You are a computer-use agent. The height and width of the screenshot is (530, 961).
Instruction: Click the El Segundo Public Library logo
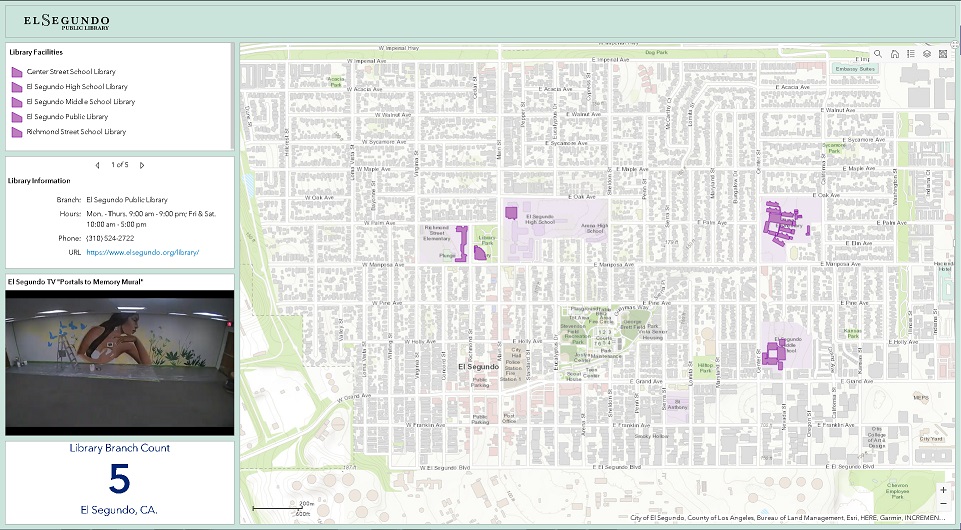tap(67, 21)
